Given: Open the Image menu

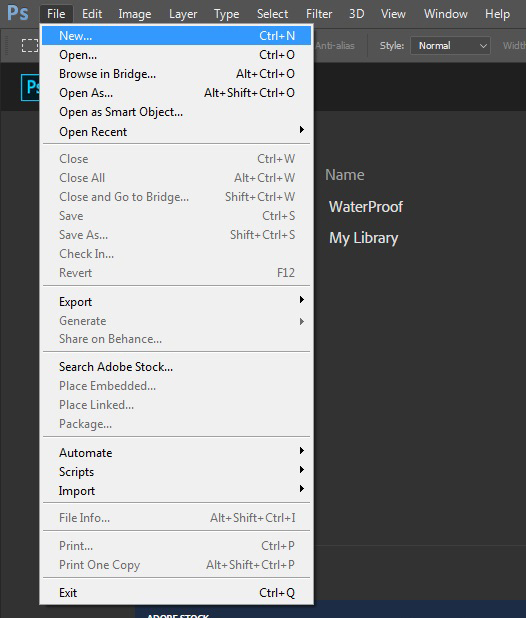Looking at the screenshot, I should 135,14.
